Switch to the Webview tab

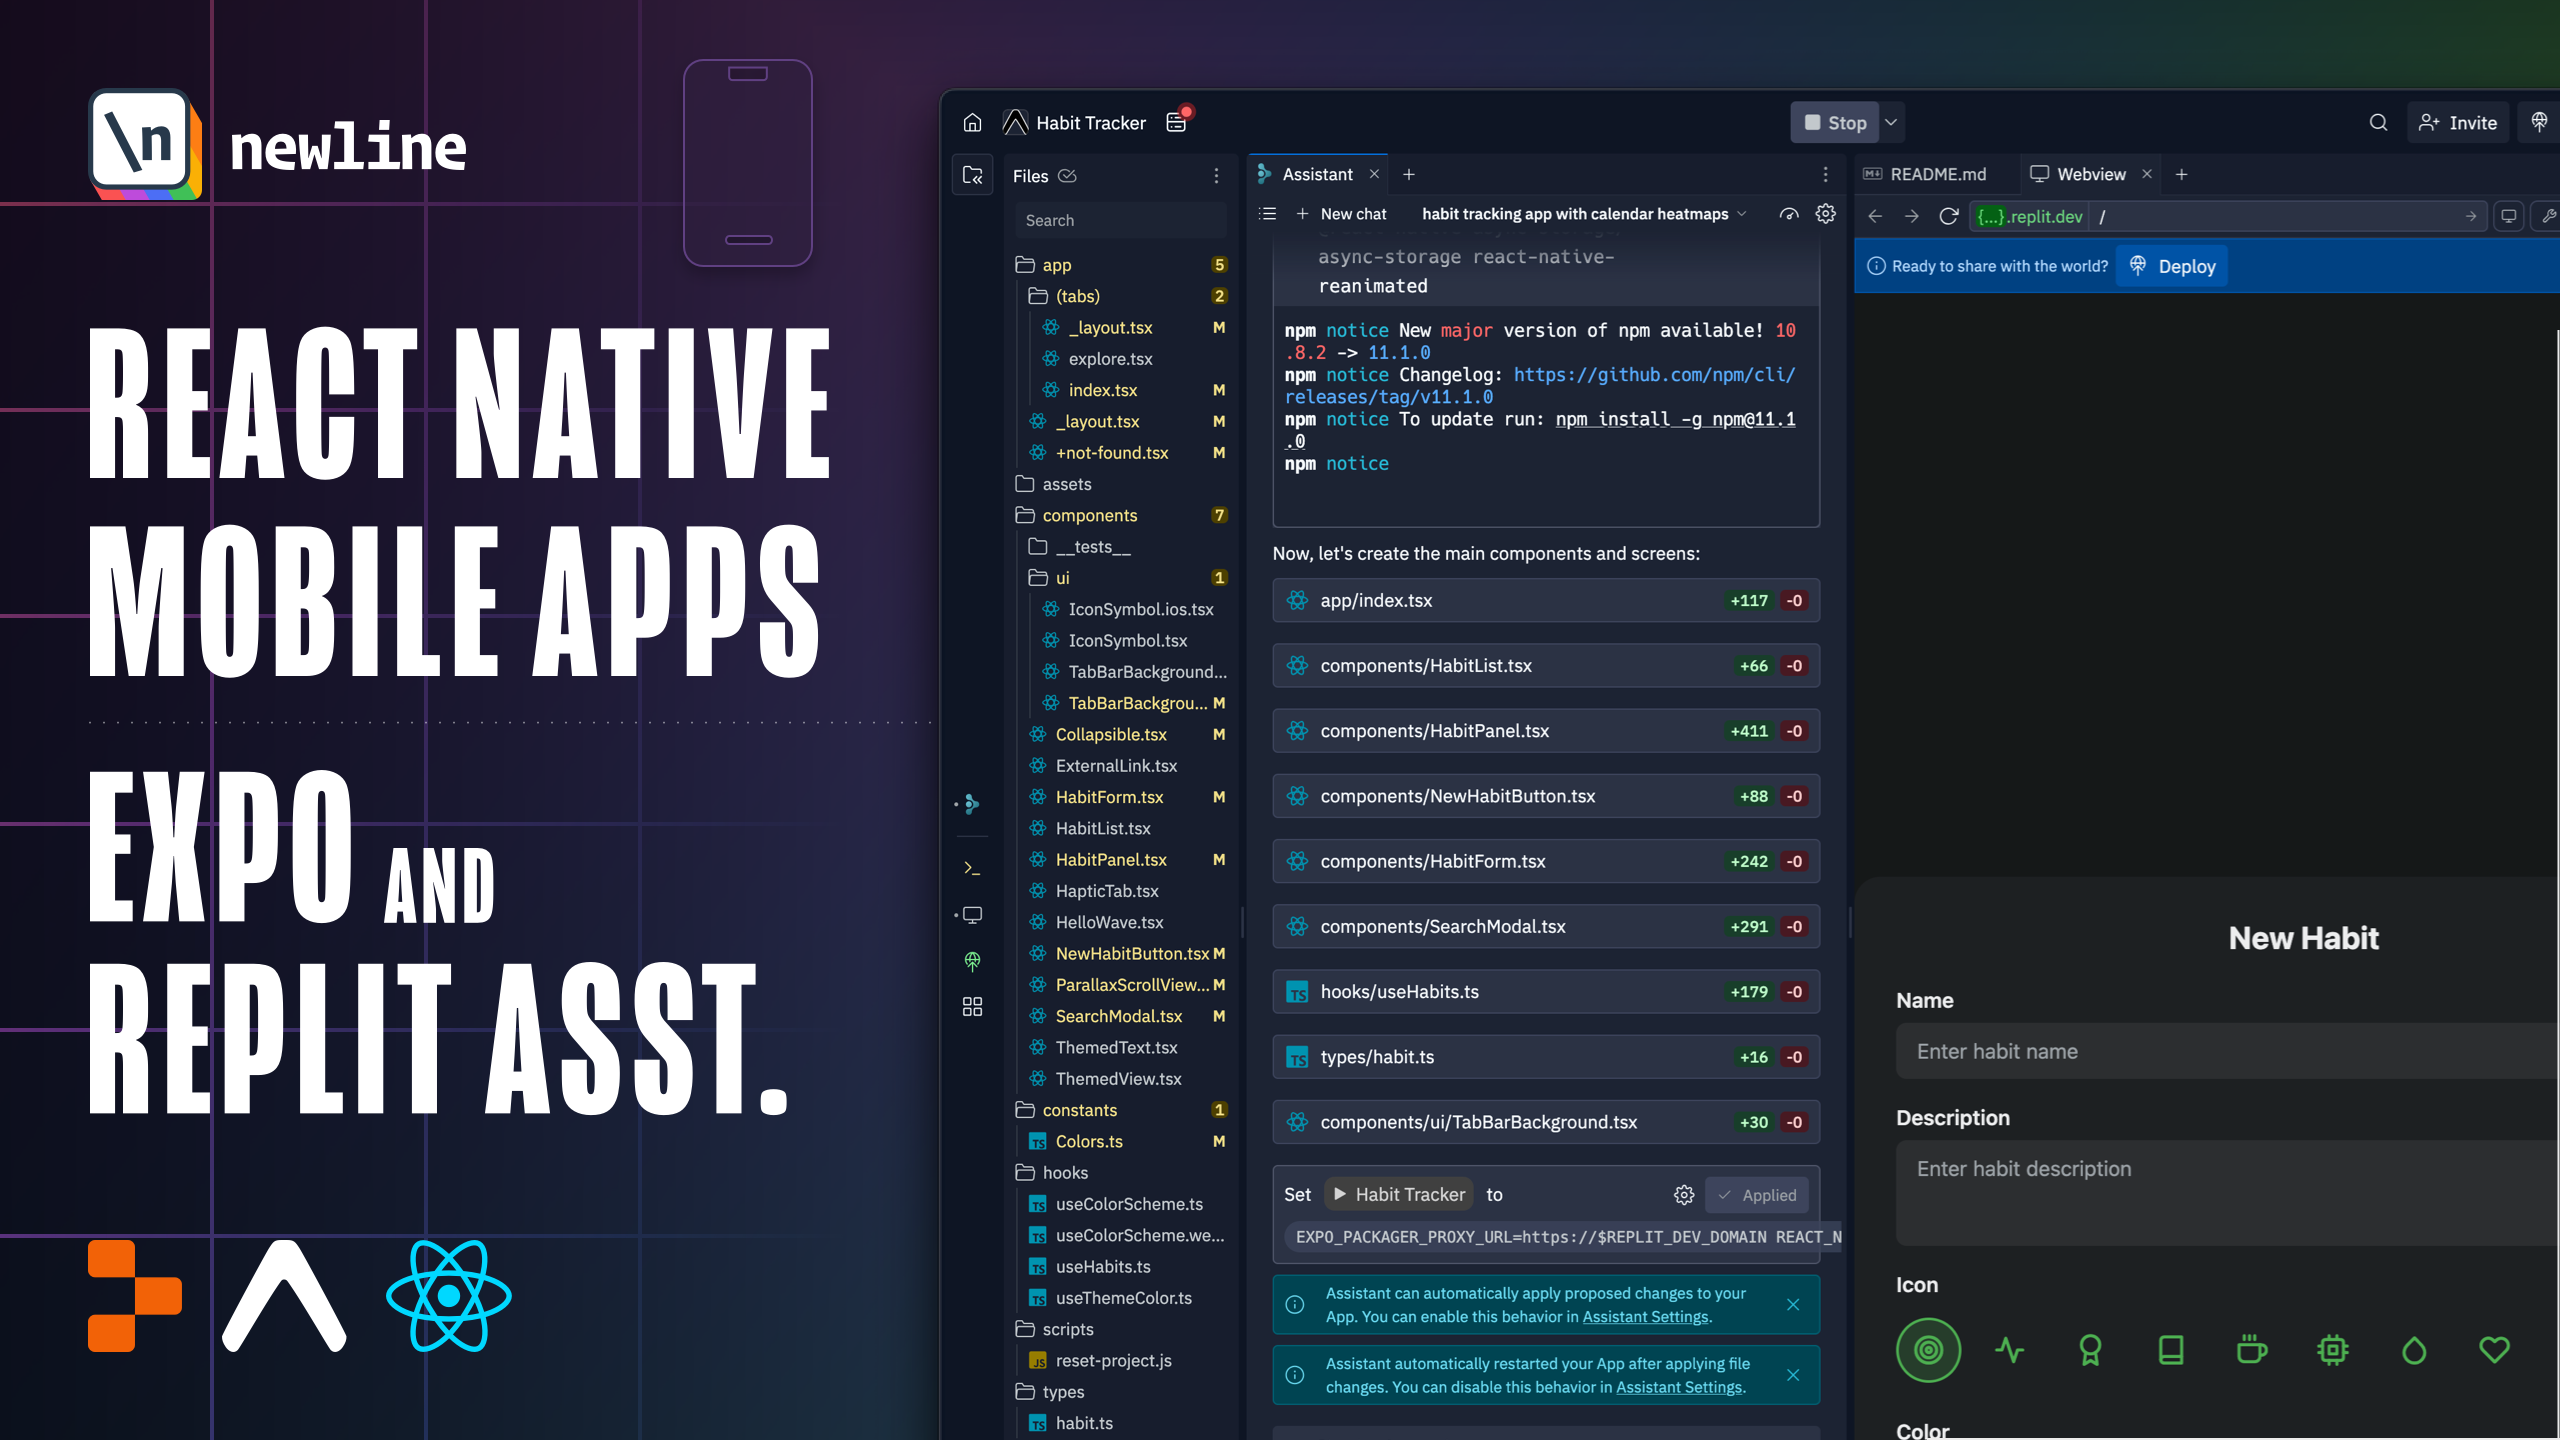2090,174
